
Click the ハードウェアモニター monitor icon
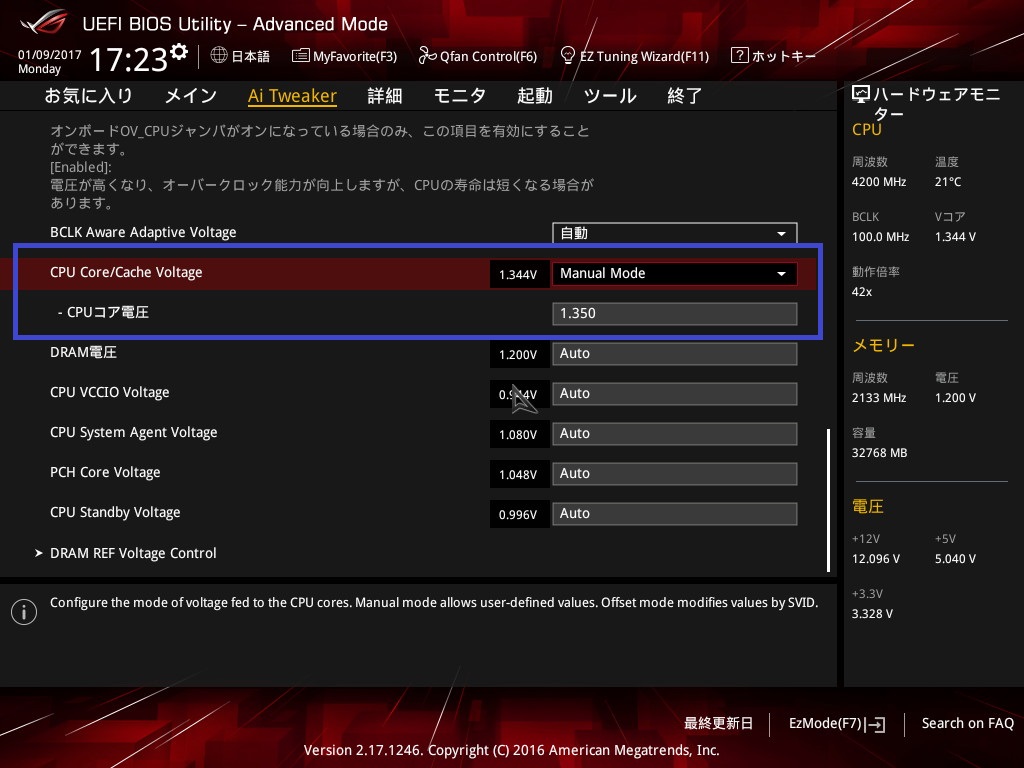click(861, 95)
